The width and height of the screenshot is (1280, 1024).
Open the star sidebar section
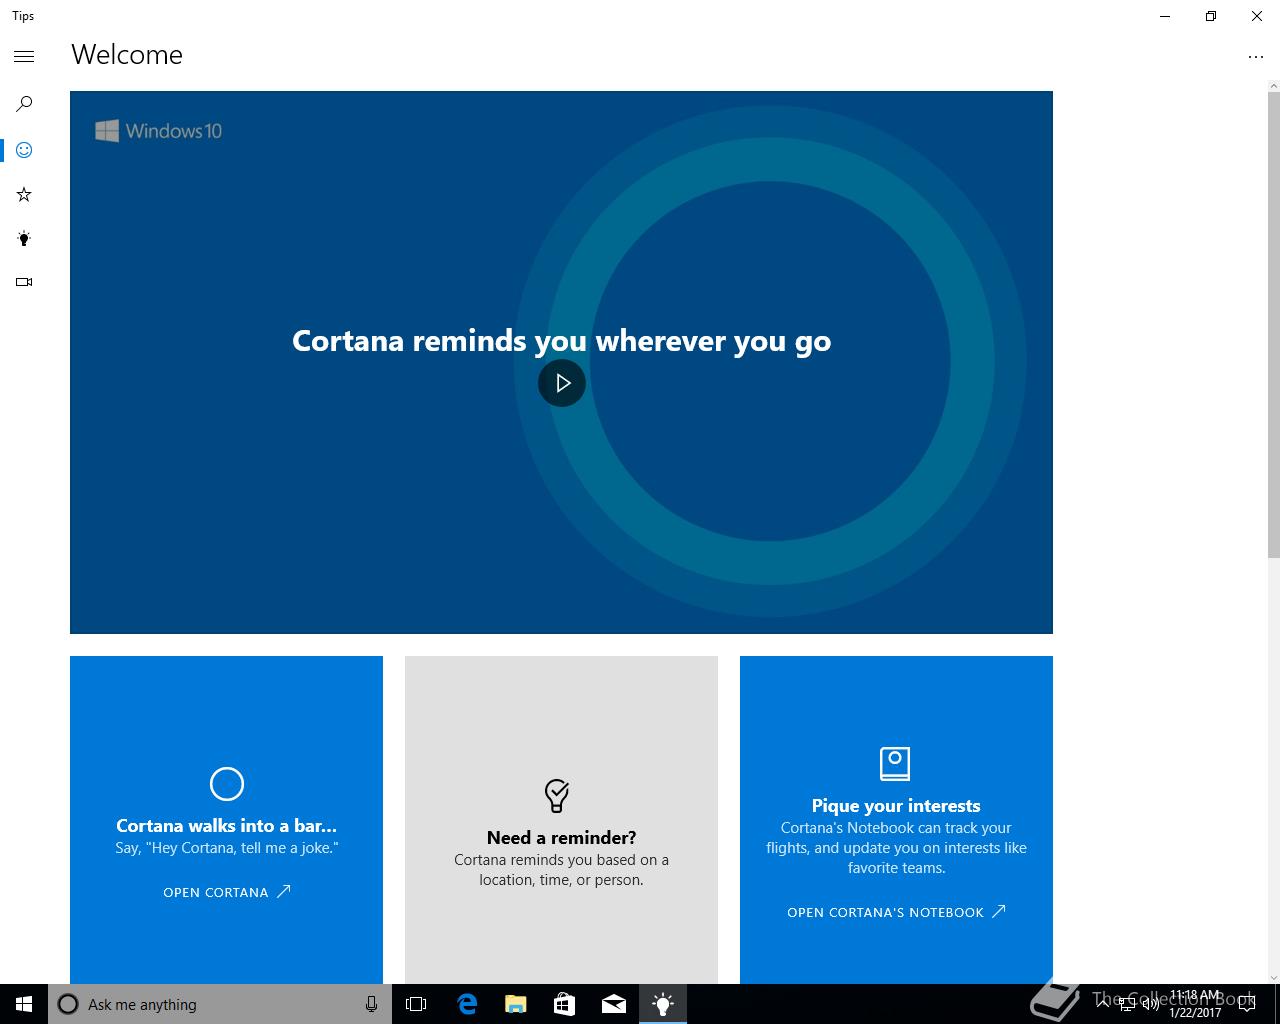(24, 194)
